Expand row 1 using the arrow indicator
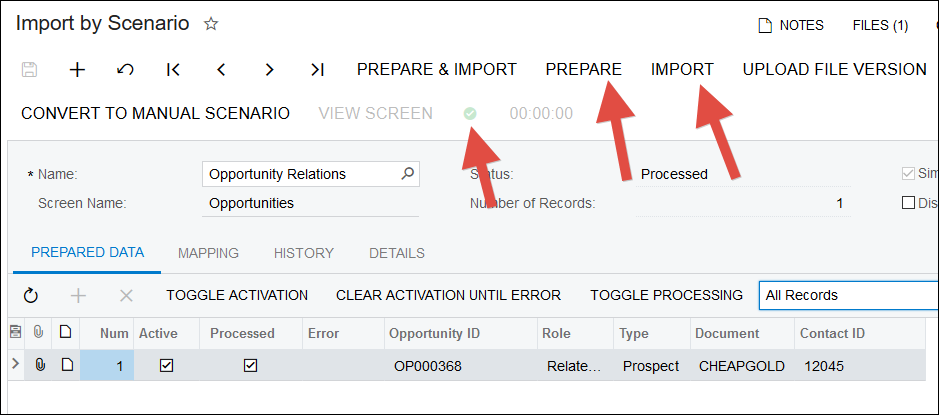939x415 pixels. pos(15,365)
